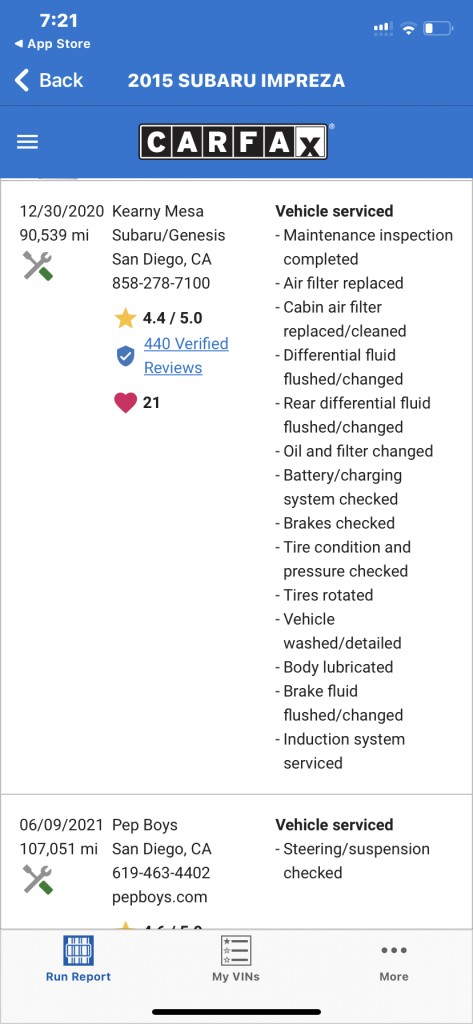Tap the pink heart favorites icon
This screenshot has height=1024, width=473.
[125, 403]
